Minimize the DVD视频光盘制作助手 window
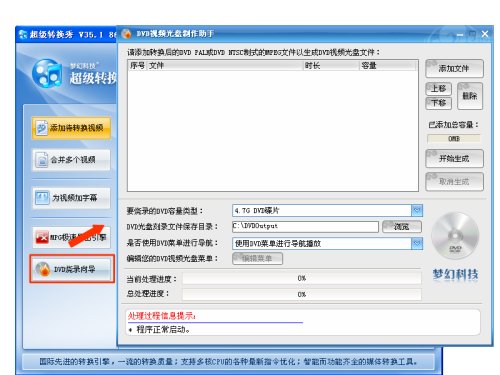This screenshot has width=500, height=375. [460, 34]
